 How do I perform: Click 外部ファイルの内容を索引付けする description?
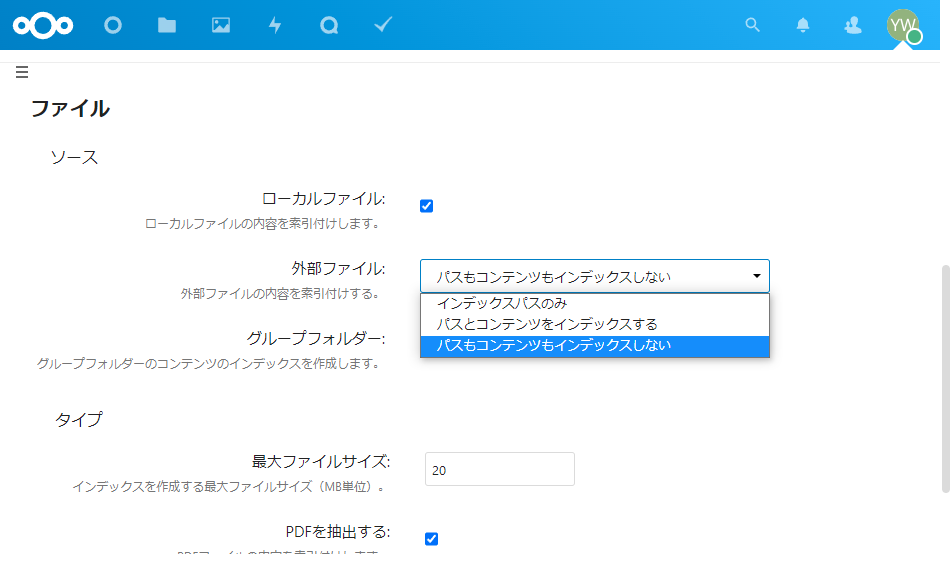coord(282,293)
